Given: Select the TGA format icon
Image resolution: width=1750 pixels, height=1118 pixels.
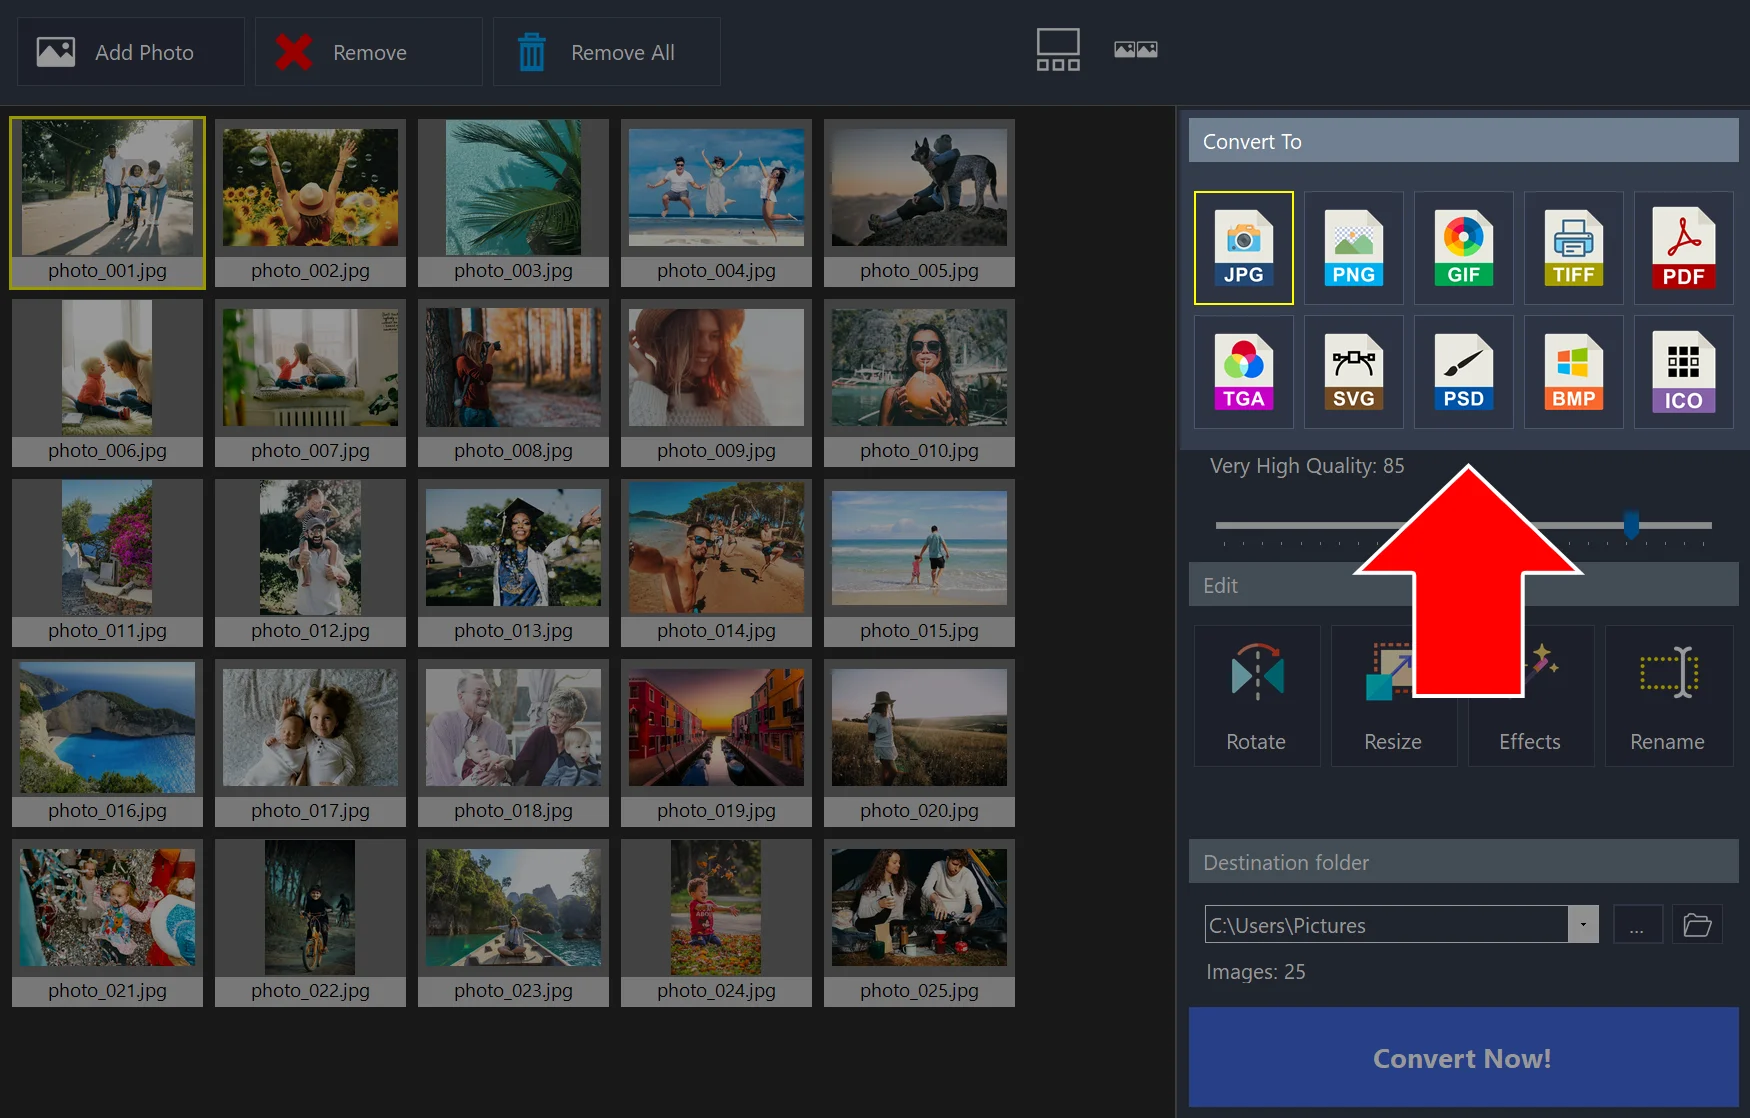Looking at the screenshot, I should 1243,372.
